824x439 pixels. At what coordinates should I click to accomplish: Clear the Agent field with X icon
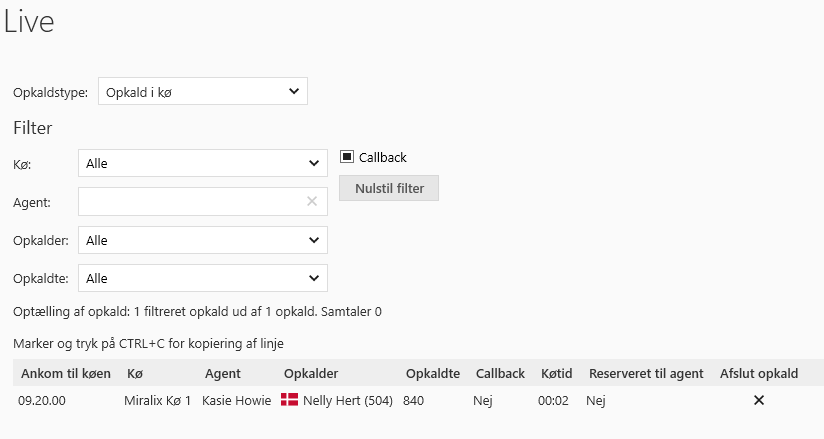[x=312, y=202]
